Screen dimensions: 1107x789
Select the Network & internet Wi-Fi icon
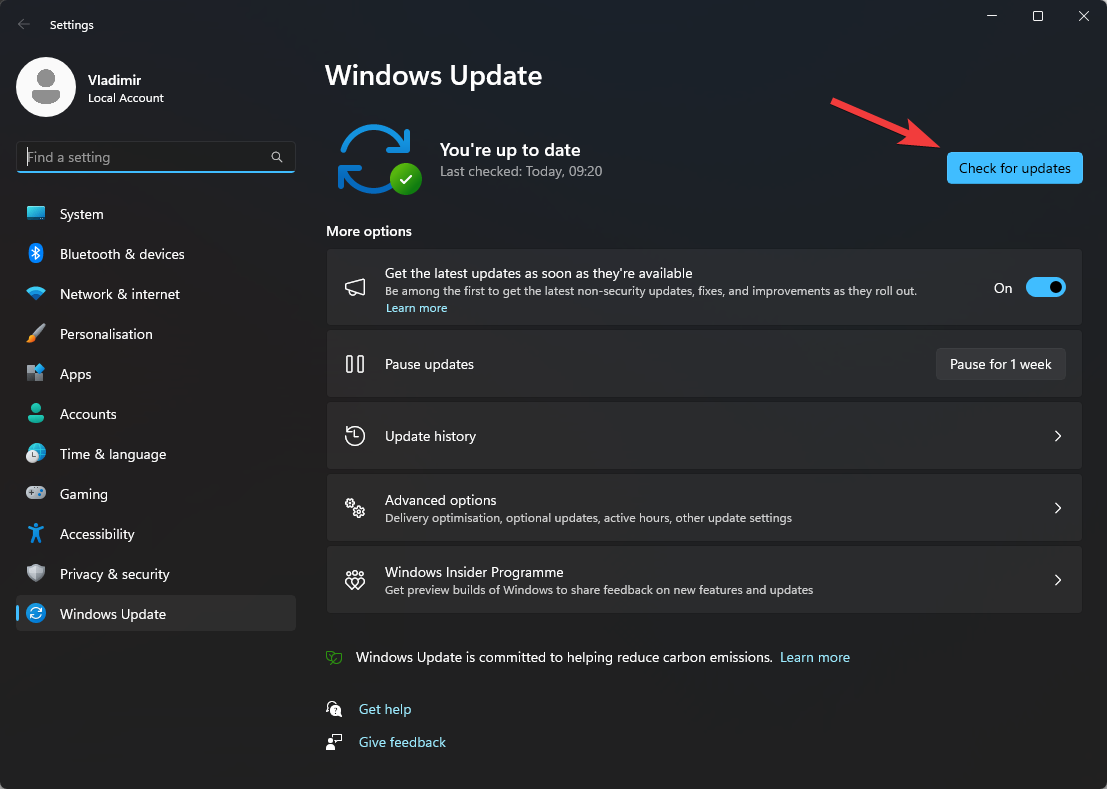(36, 294)
